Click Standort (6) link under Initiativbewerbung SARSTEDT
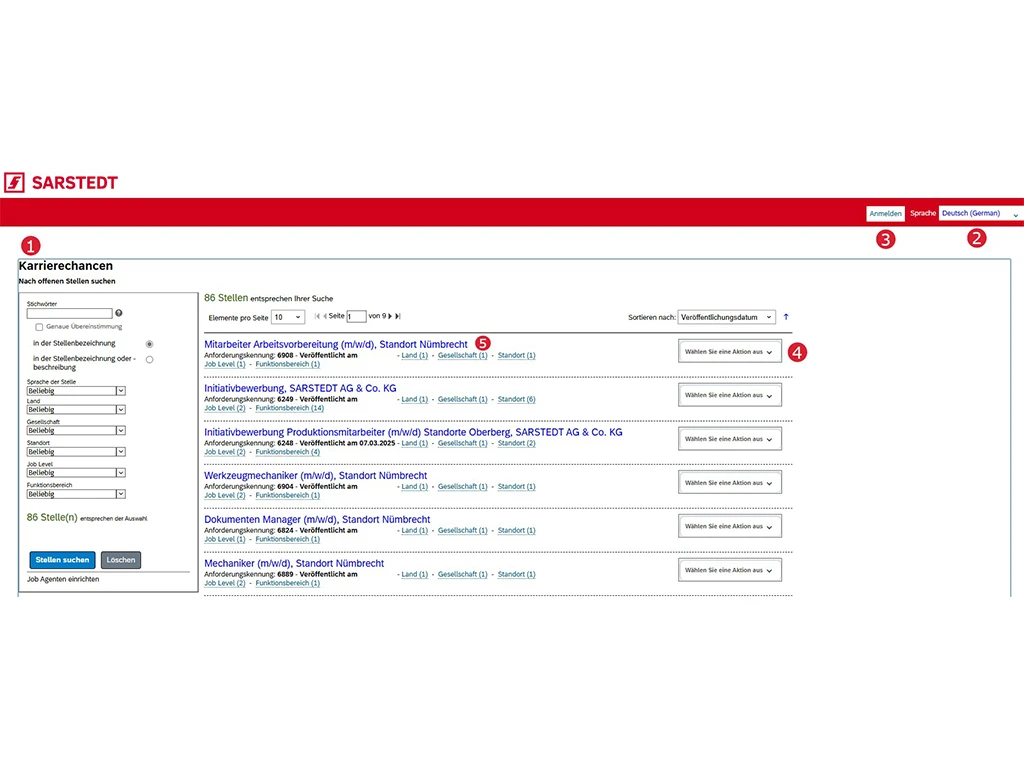 click(517, 399)
